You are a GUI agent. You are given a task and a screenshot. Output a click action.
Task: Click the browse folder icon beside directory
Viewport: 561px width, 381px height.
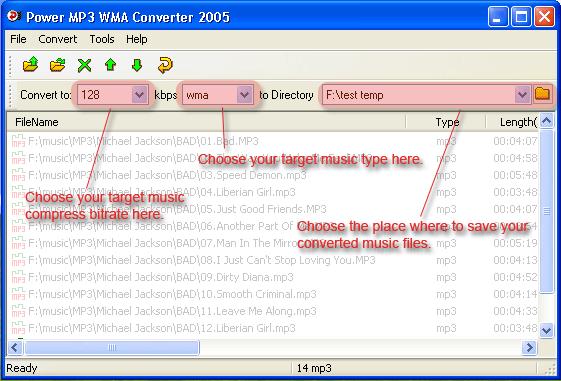tap(542, 94)
